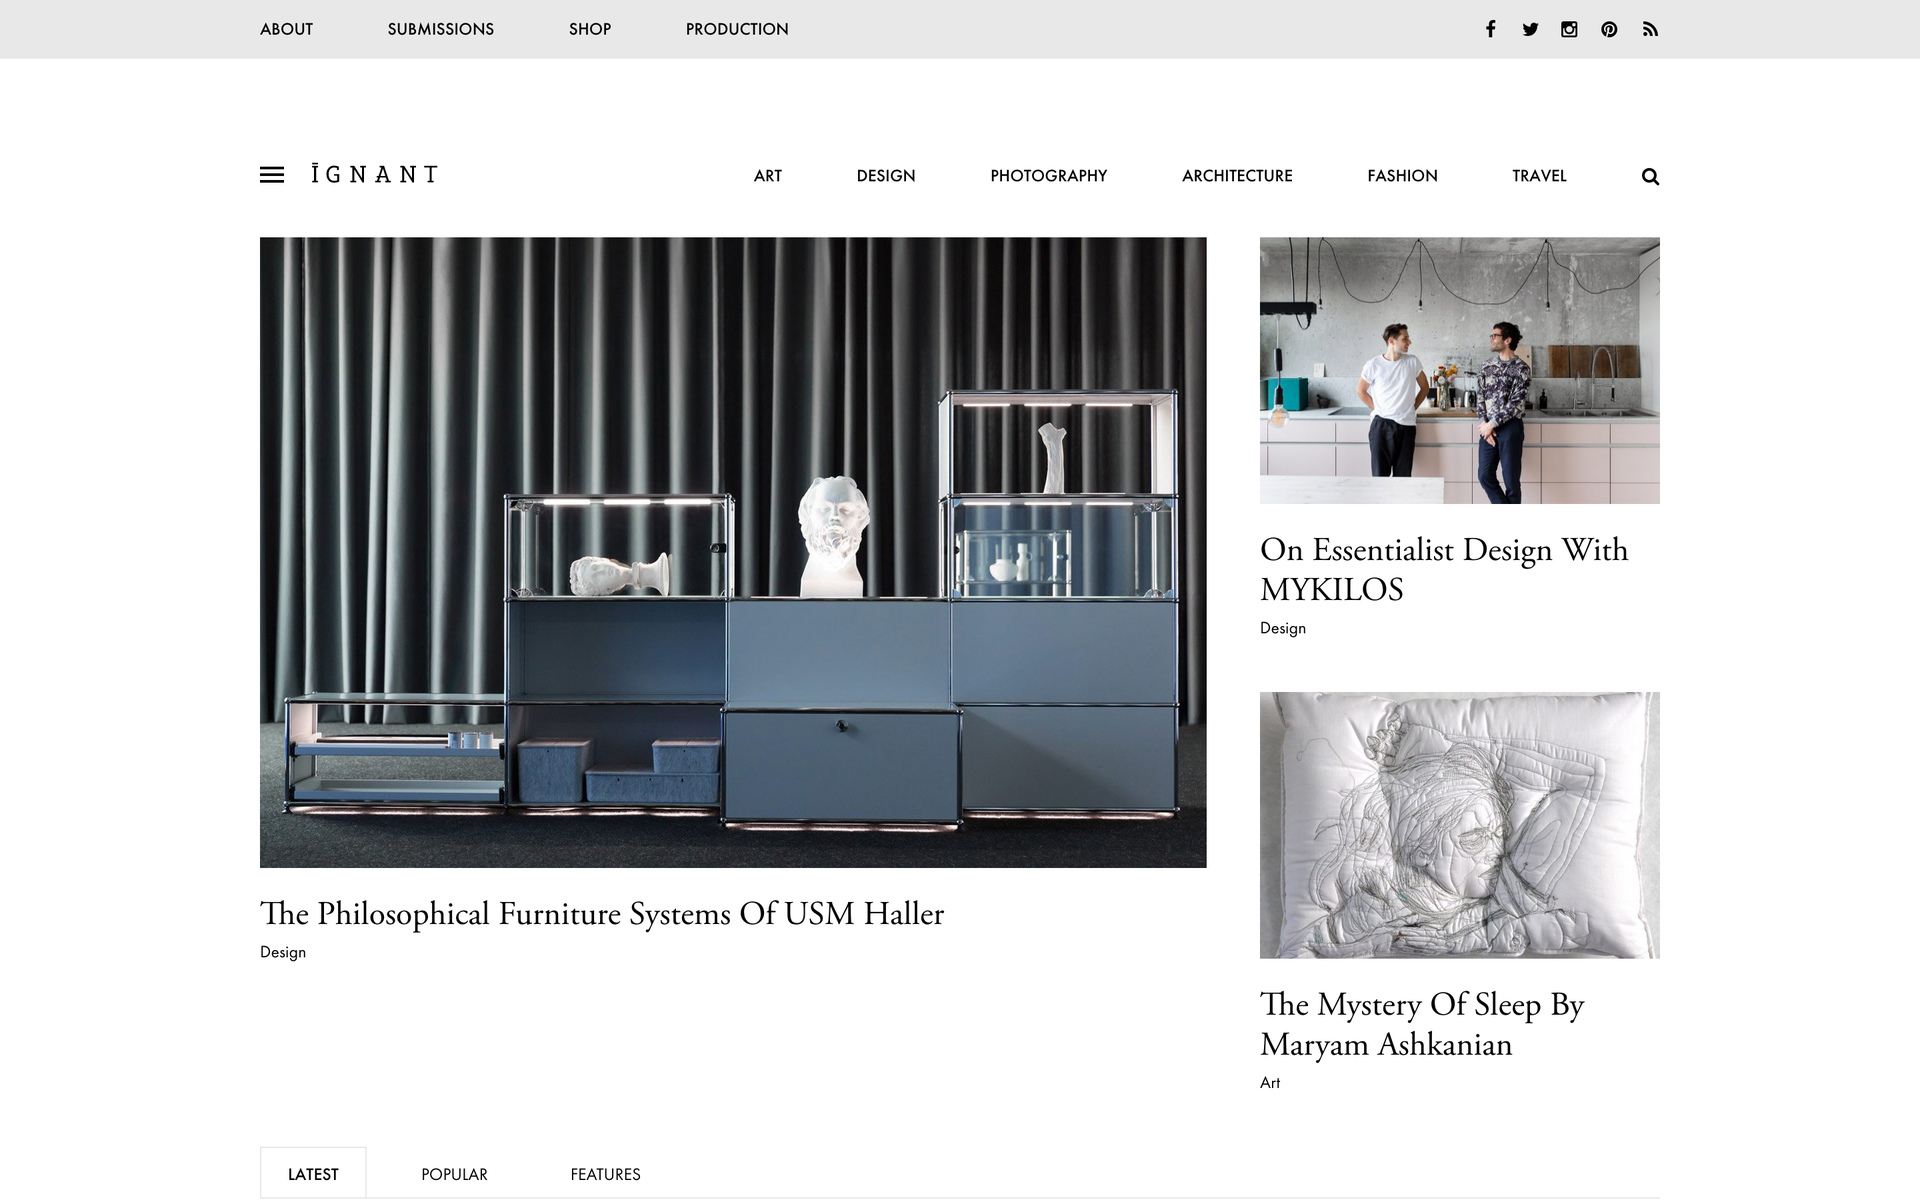The height and width of the screenshot is (1200, 1920).
Task: Switch to the Popular tab
Action: pos(454,1174)
